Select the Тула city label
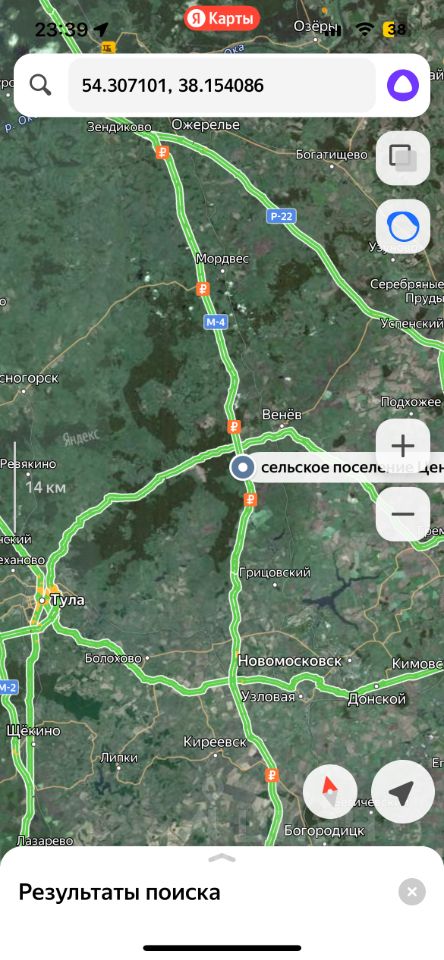 point(67,600)
